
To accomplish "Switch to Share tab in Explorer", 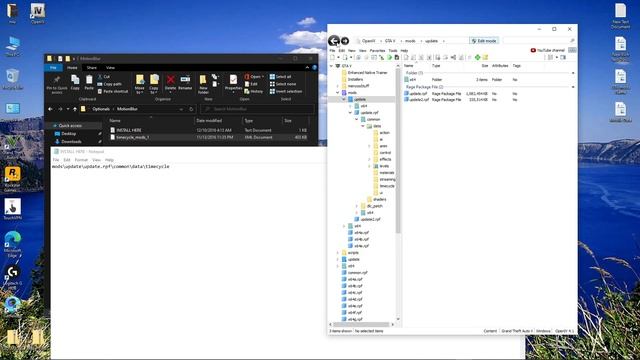I will [92, 68].
